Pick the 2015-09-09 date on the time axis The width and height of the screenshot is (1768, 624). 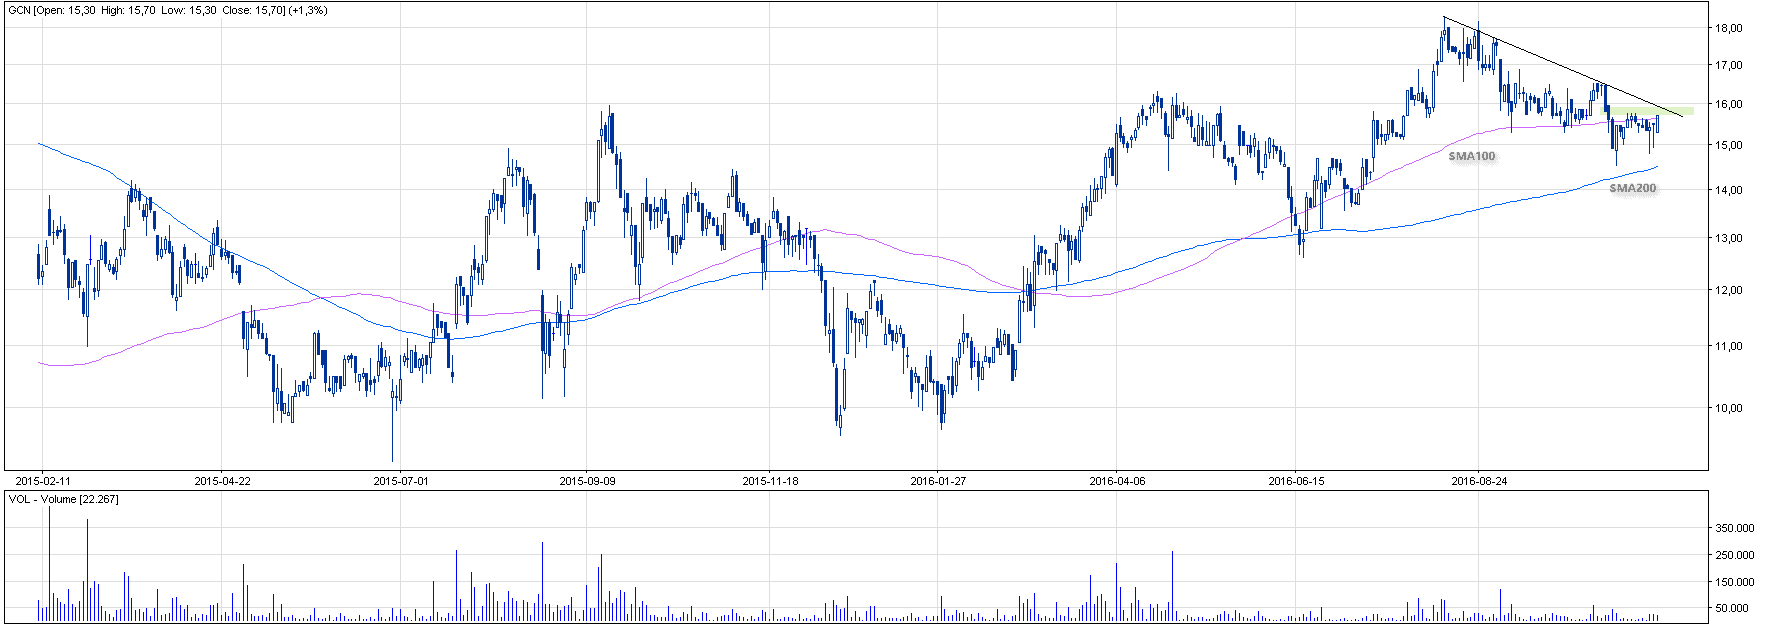(x=587, y=481)
